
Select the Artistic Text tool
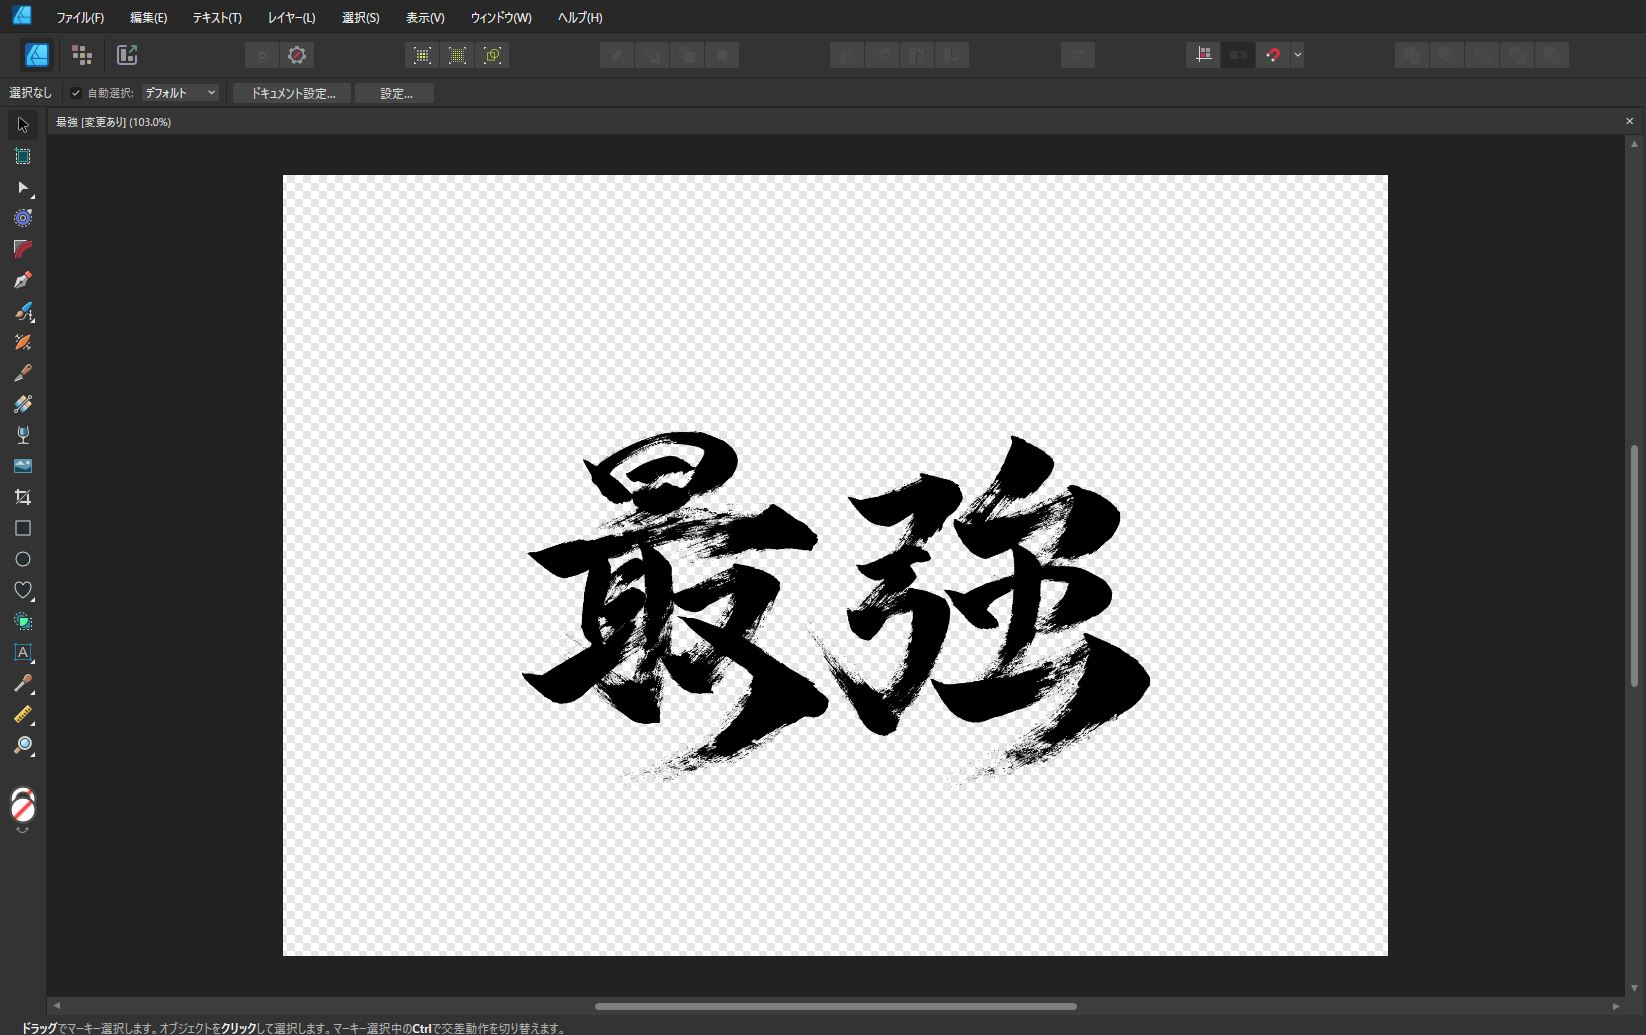coord(23,652)
